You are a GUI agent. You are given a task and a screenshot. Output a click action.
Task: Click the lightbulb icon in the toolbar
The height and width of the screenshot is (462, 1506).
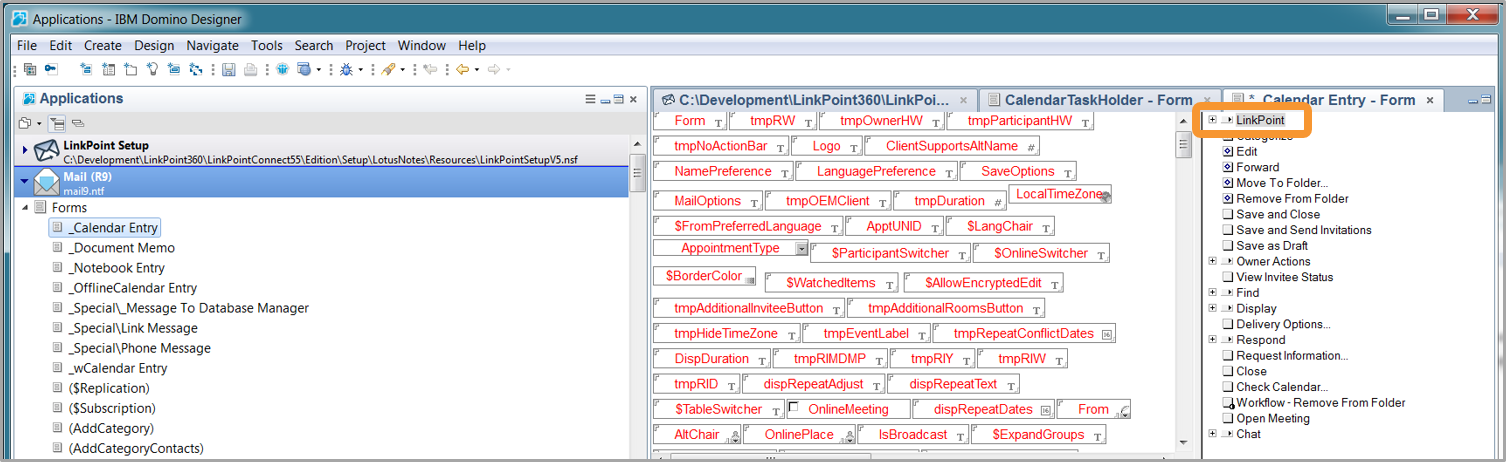point(152,69)
